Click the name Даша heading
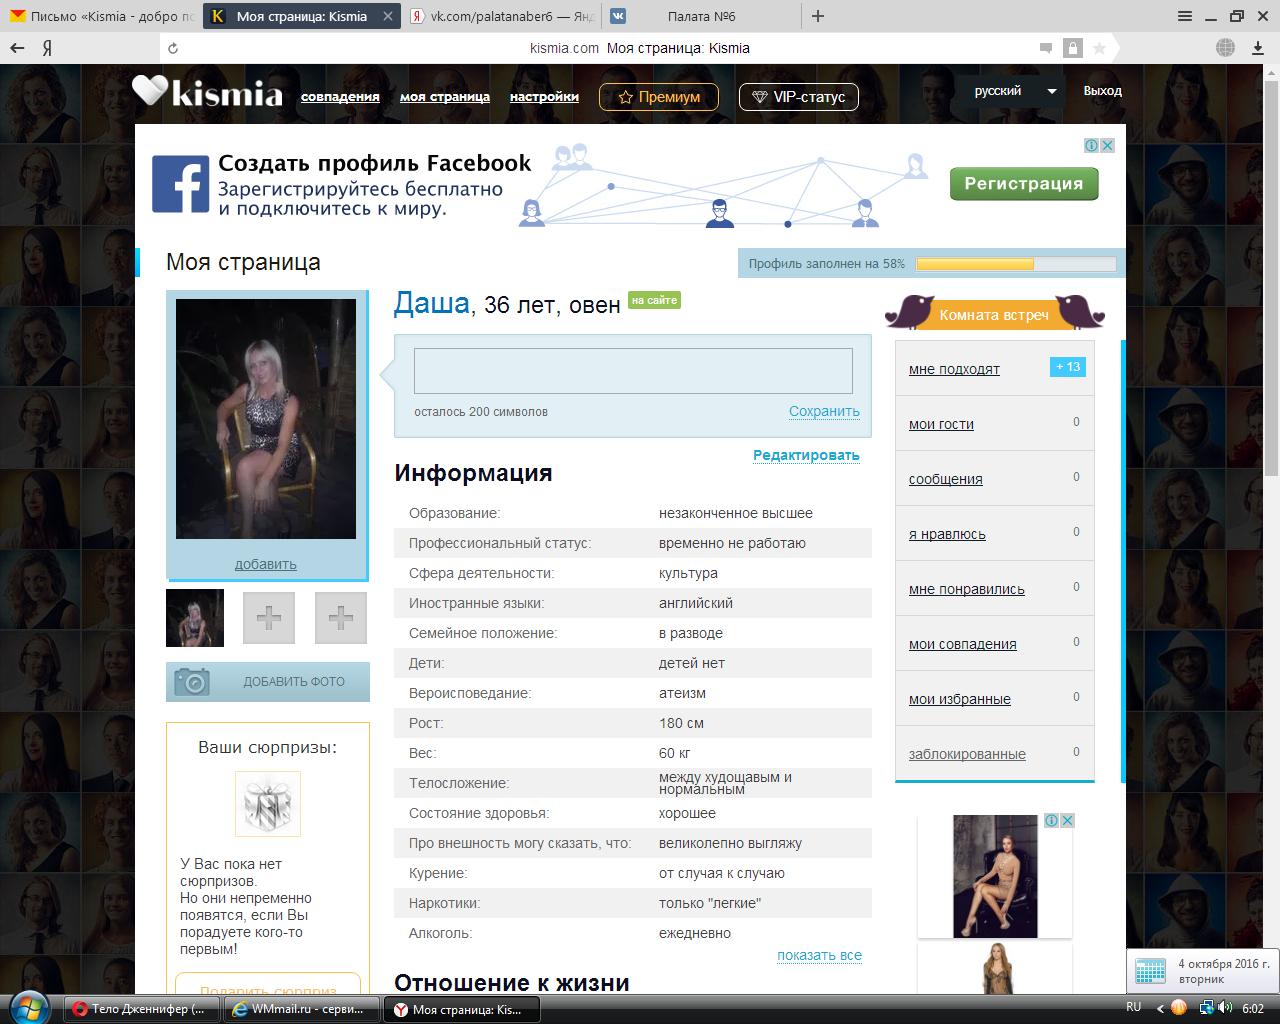Viewport: 1280px width, 1024px height. (x=431, y=303)
